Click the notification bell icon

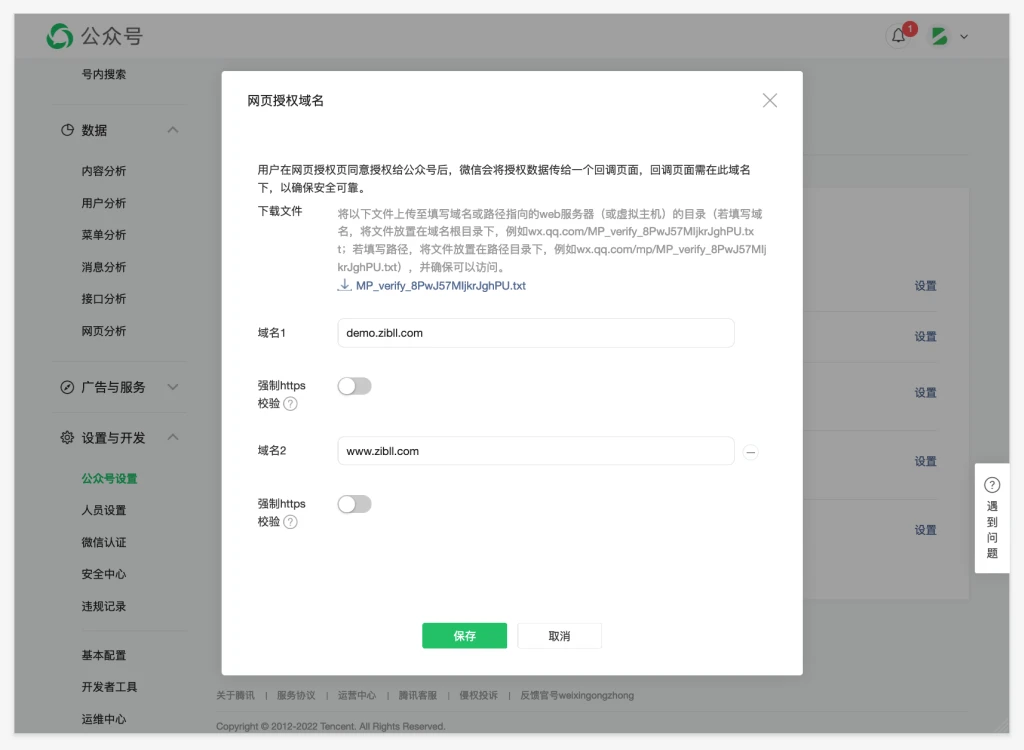click(x=898, y=37)
